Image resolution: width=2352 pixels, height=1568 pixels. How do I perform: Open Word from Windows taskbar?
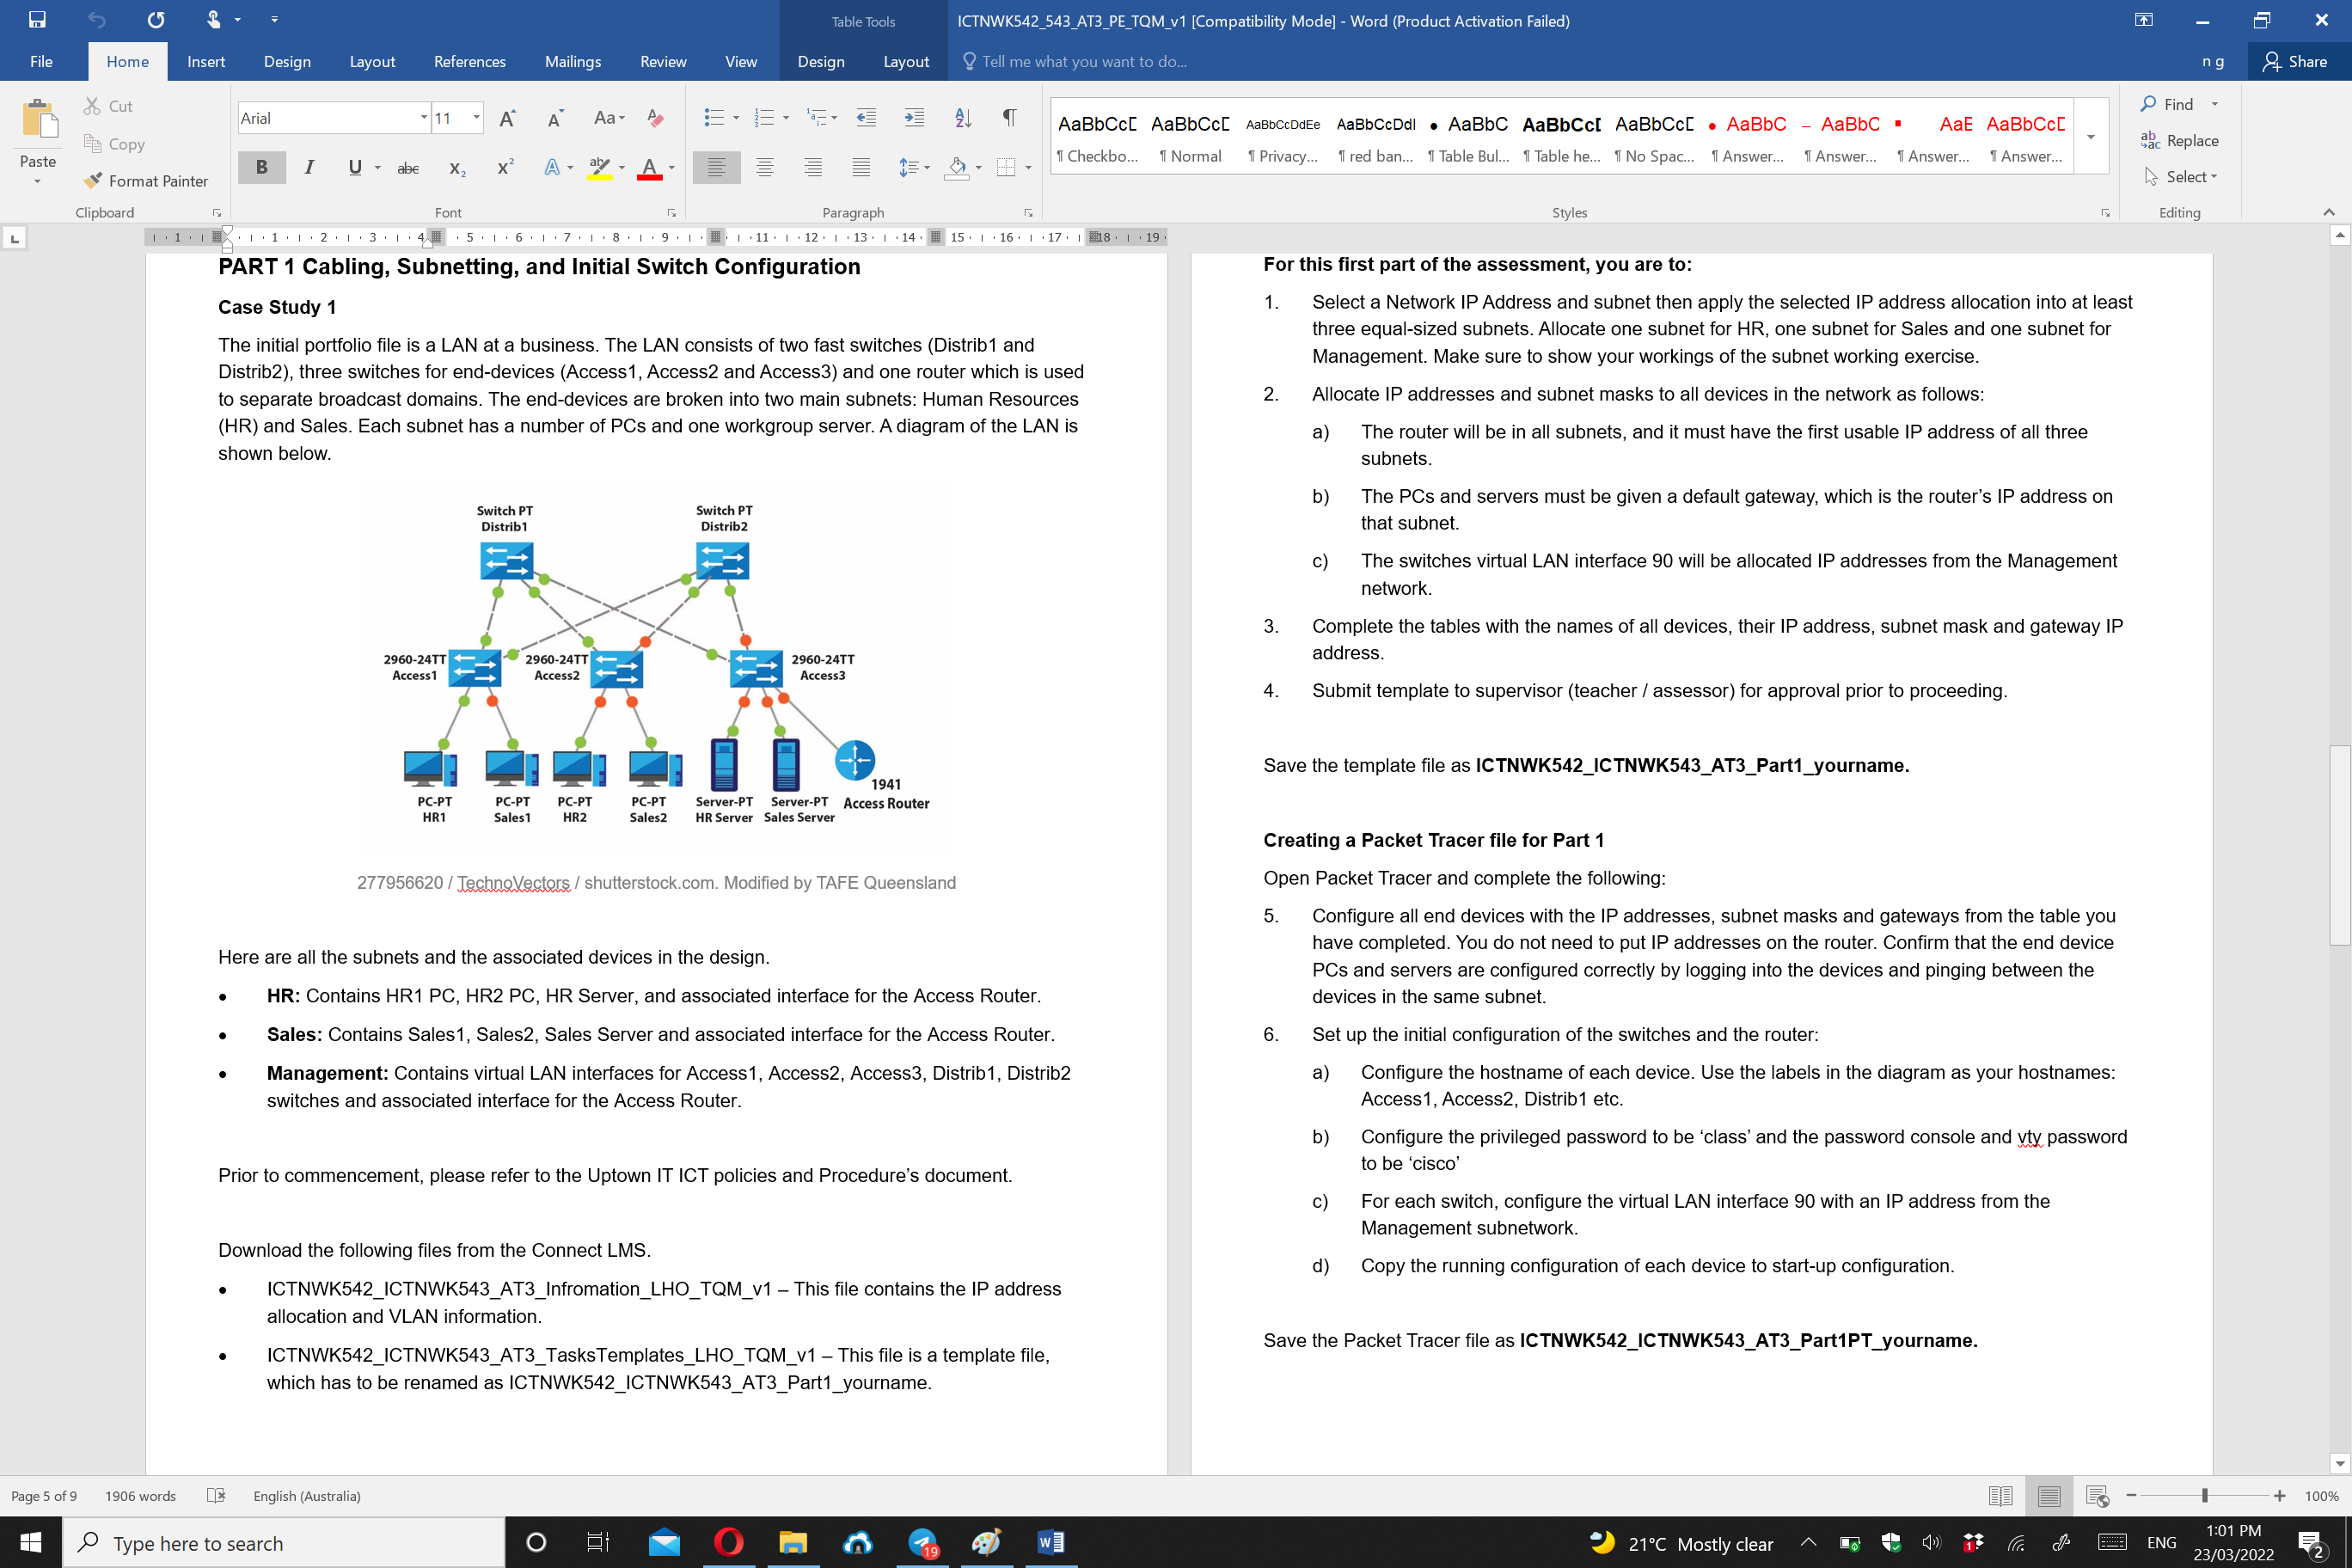tap(1050, 1543)
